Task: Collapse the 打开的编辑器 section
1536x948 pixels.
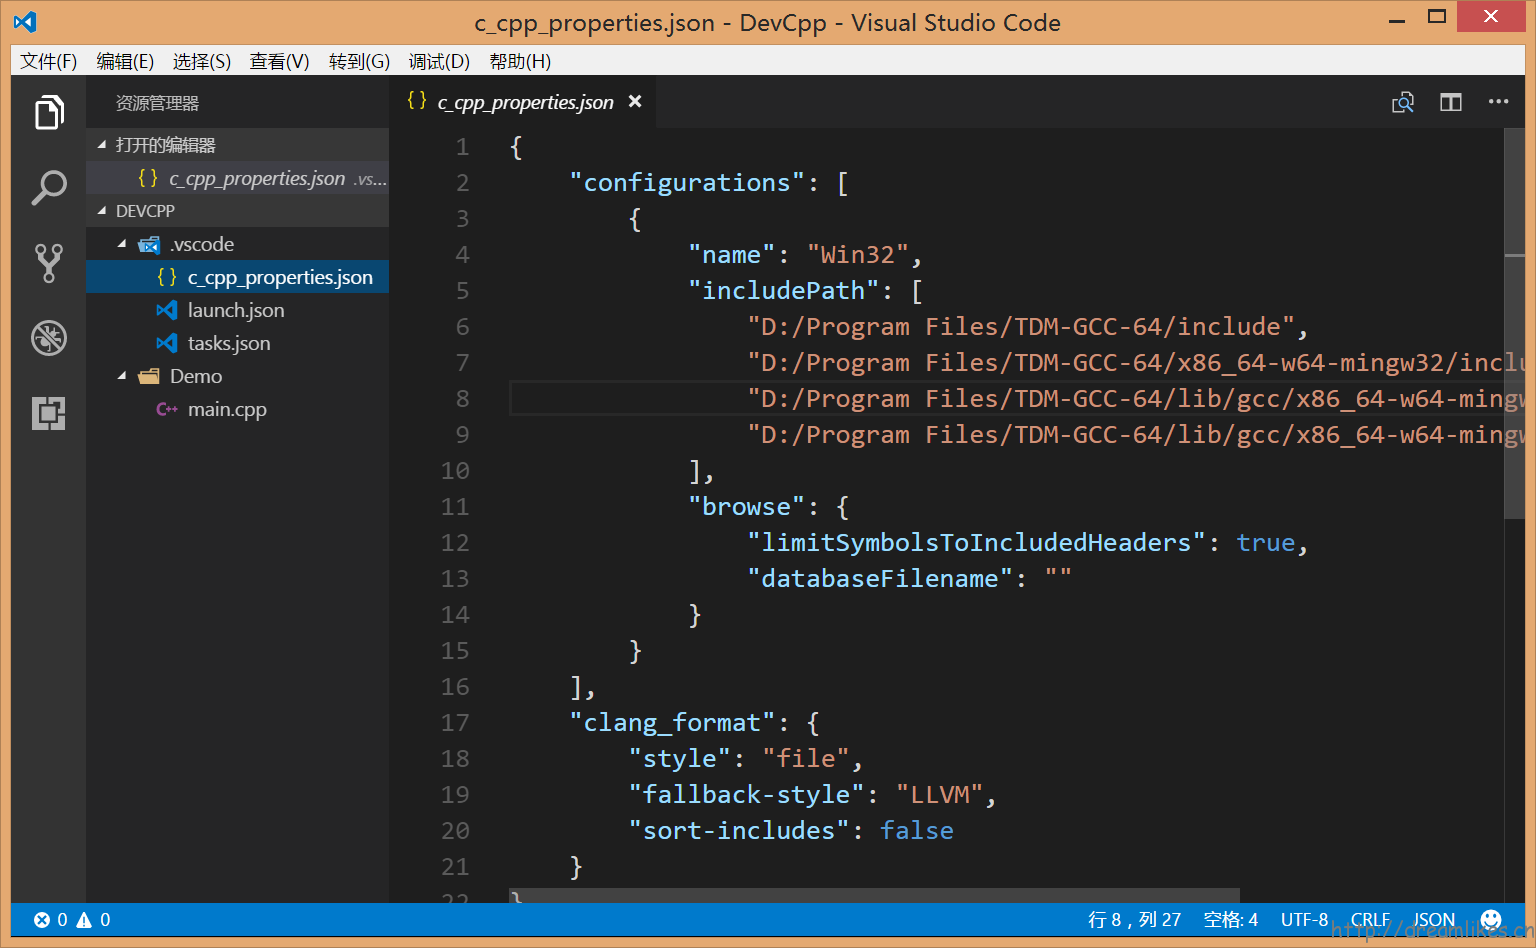Action: 102,145
